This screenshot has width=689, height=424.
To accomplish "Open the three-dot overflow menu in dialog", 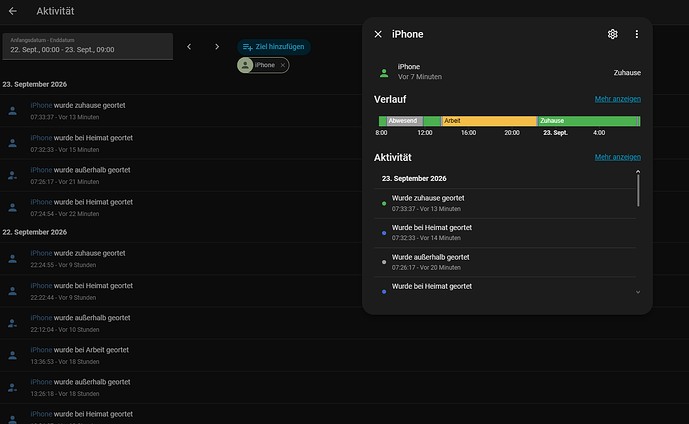I will pyautogui.click(x=637, y=34).
